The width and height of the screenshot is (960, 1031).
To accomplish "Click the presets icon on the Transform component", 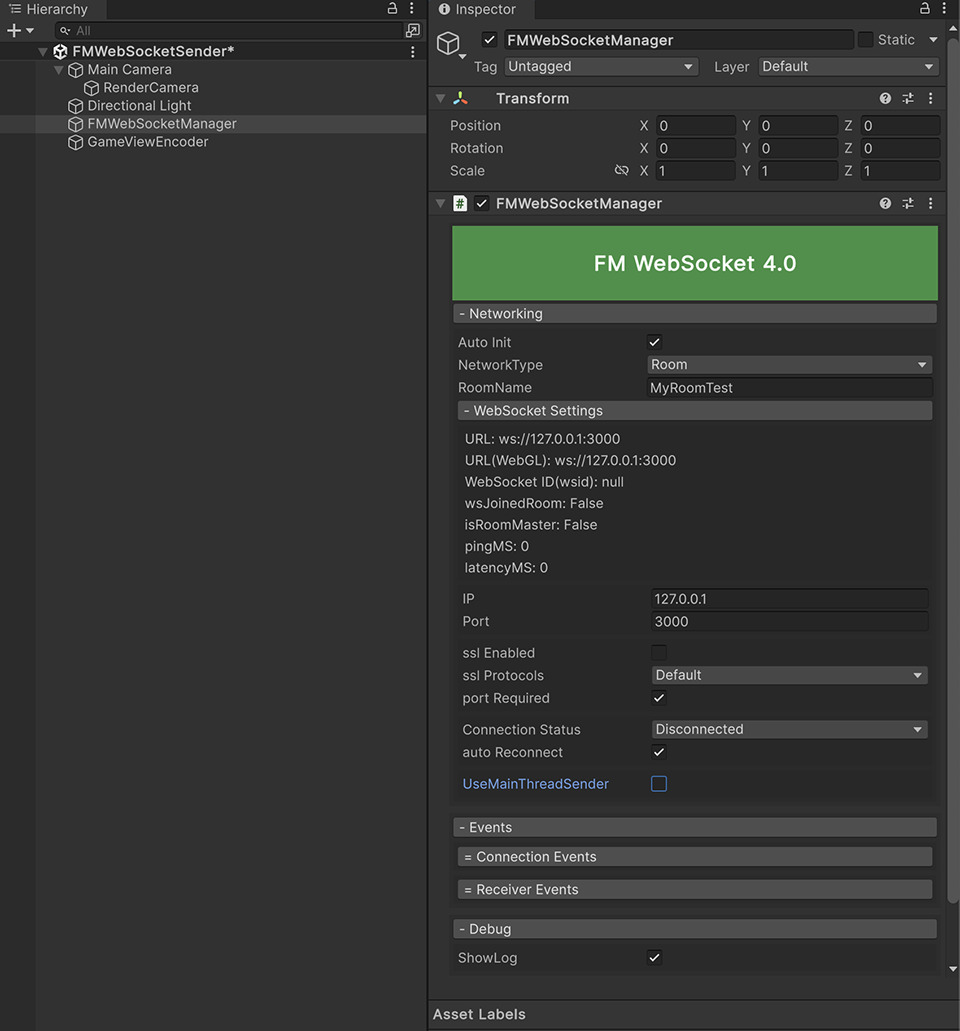I will click(x=907, y=98).
